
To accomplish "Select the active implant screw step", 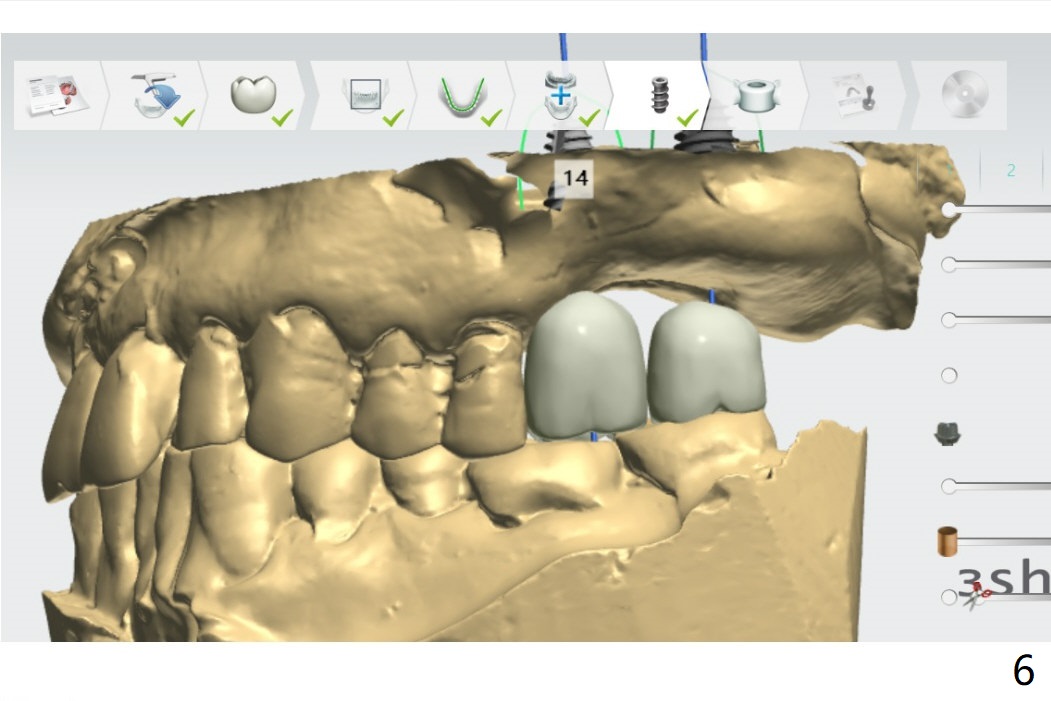I will pyautogui.click(x=659, y=95).
